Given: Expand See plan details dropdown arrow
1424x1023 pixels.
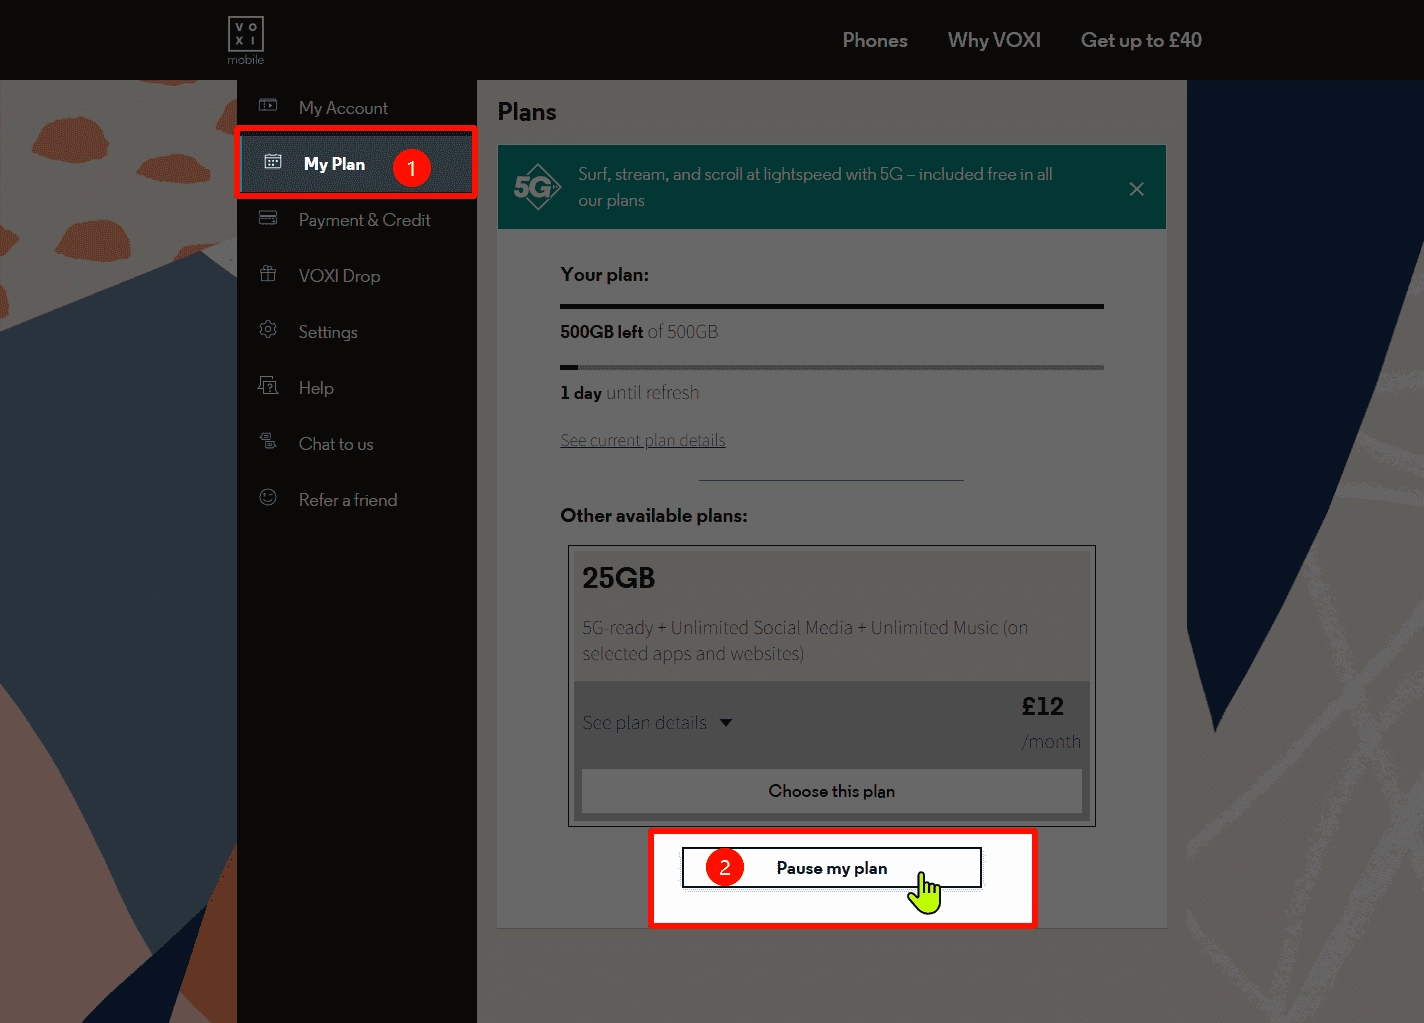Looking at the screenshot, I should click(x=726, y=723).
